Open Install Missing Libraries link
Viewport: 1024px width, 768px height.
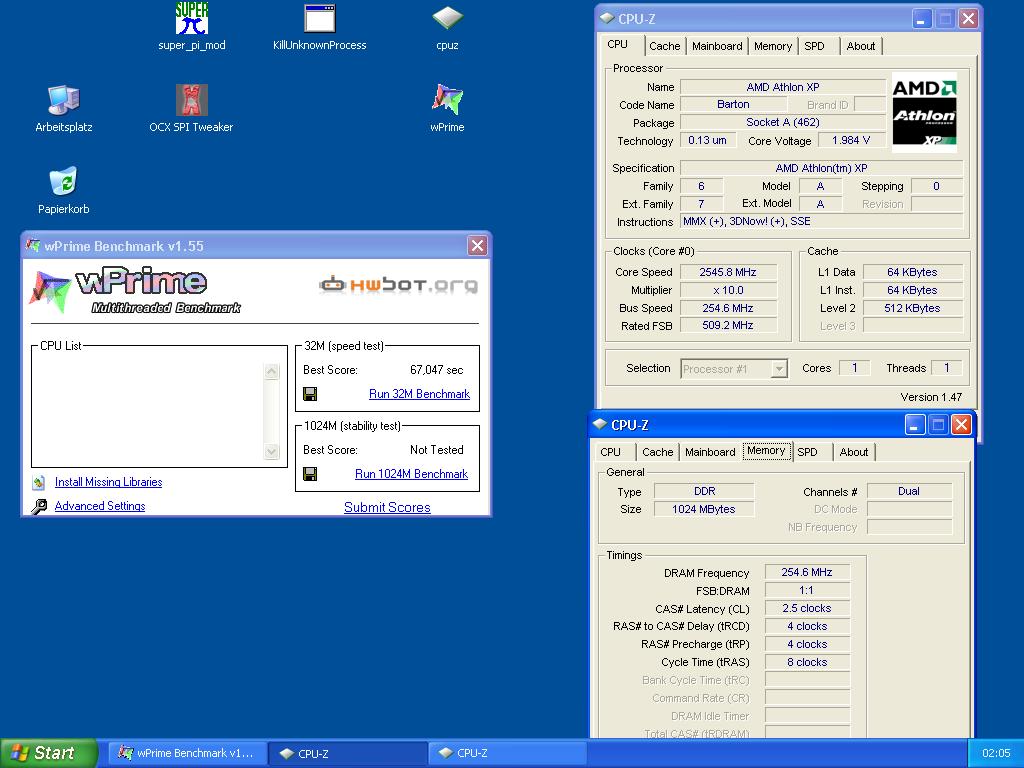108,482
